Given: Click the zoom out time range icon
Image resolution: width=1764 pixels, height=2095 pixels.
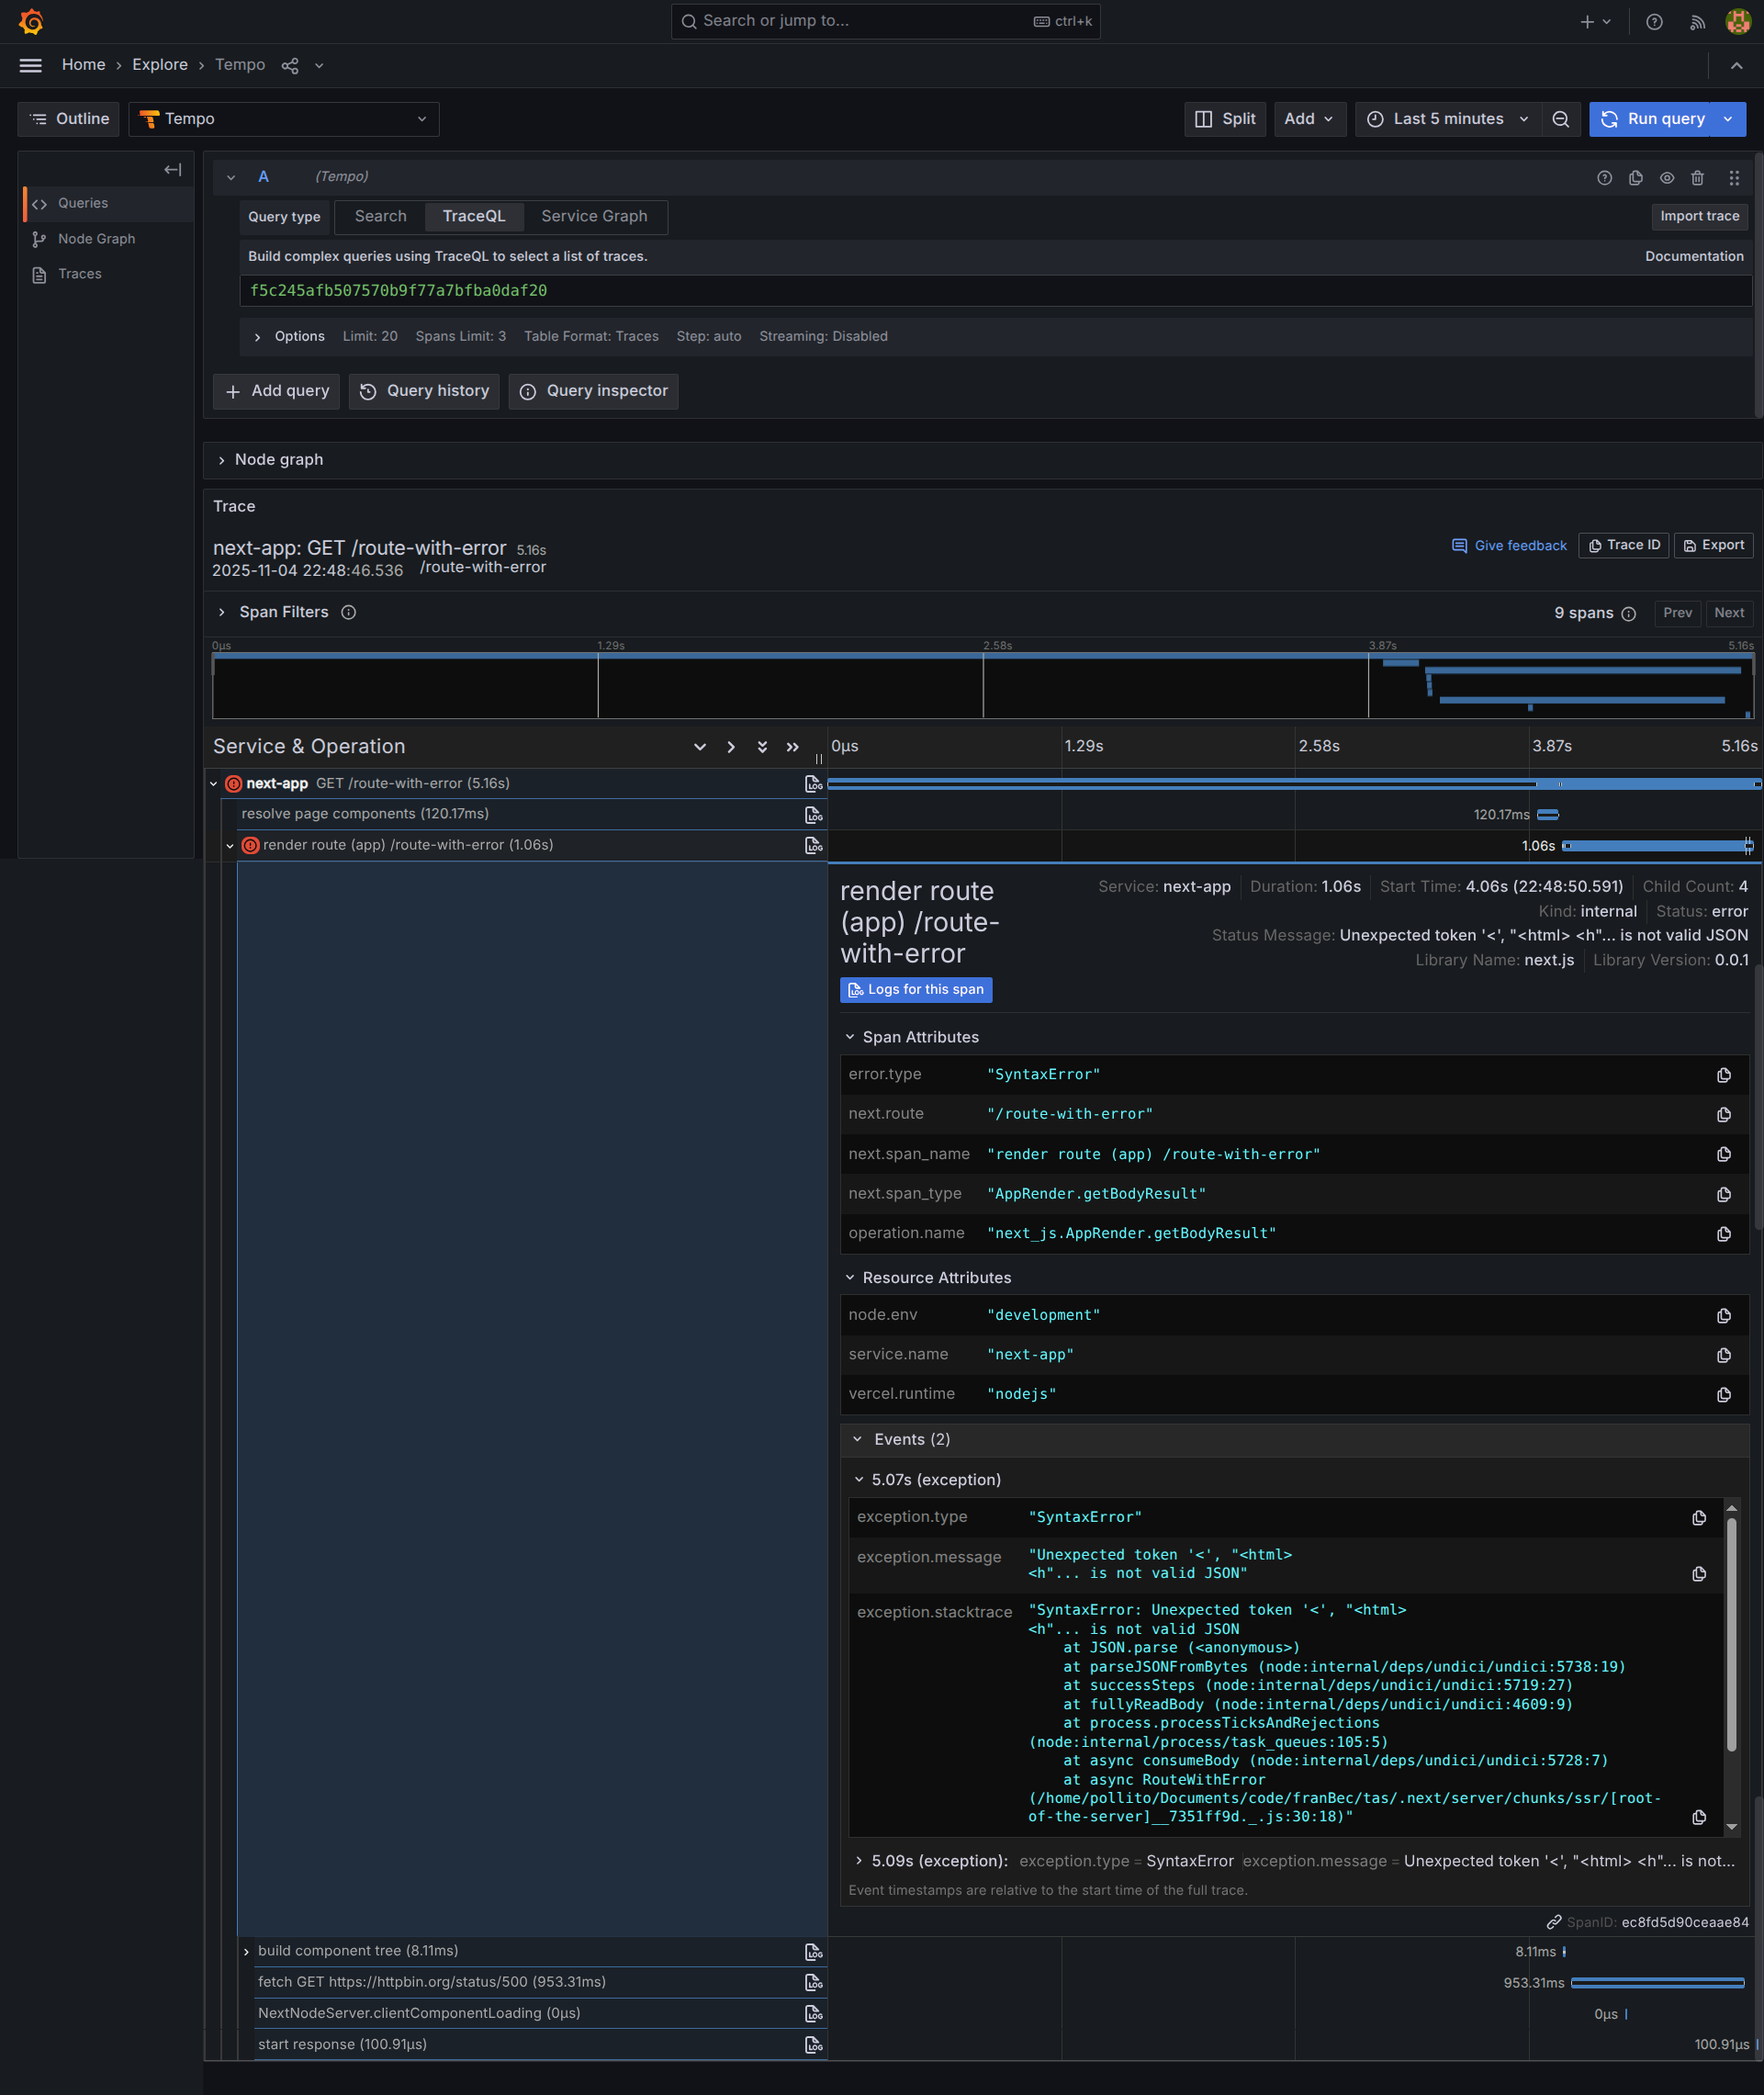Looking at the screenshot, I should pyautogui.click(x=1560, y=119).
